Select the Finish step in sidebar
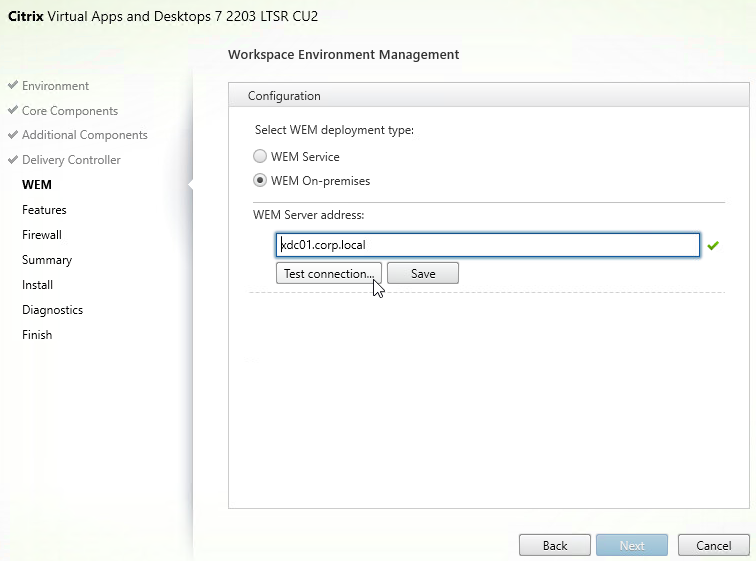The width and height of the screenshot is (756, 561). [x=37, y=335]
